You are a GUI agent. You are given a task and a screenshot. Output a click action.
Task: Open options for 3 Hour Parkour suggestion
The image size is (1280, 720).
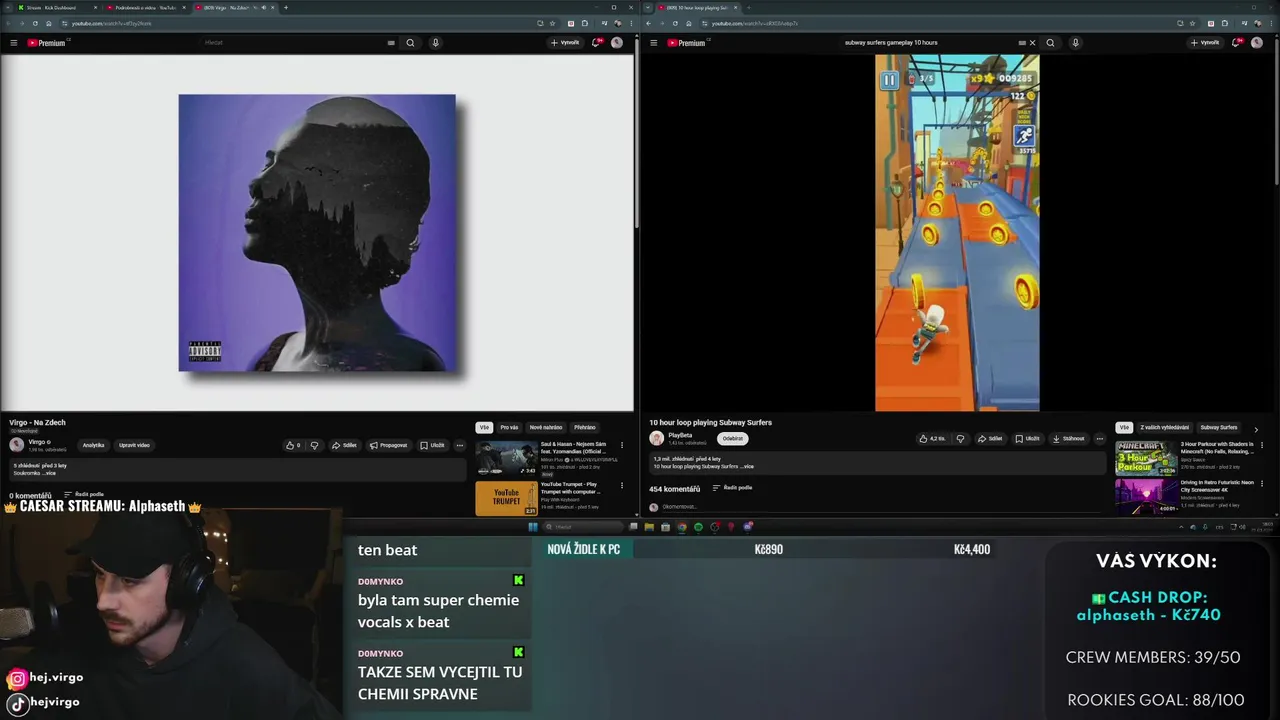[x=1262, y=445]
